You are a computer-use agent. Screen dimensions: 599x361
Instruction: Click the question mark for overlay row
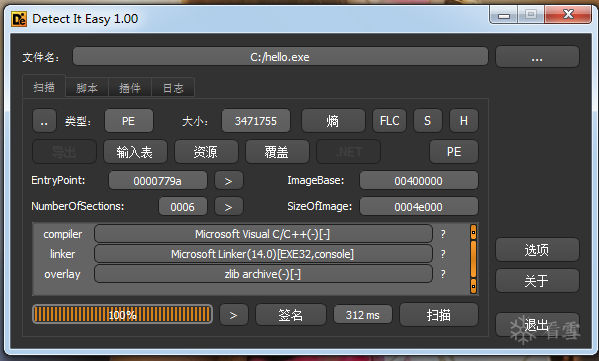[x=443, y=274]
